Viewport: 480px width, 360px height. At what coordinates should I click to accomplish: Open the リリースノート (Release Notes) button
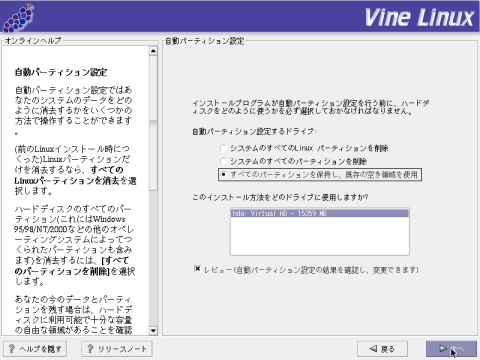pyautogui.click(x=117, y=349)
